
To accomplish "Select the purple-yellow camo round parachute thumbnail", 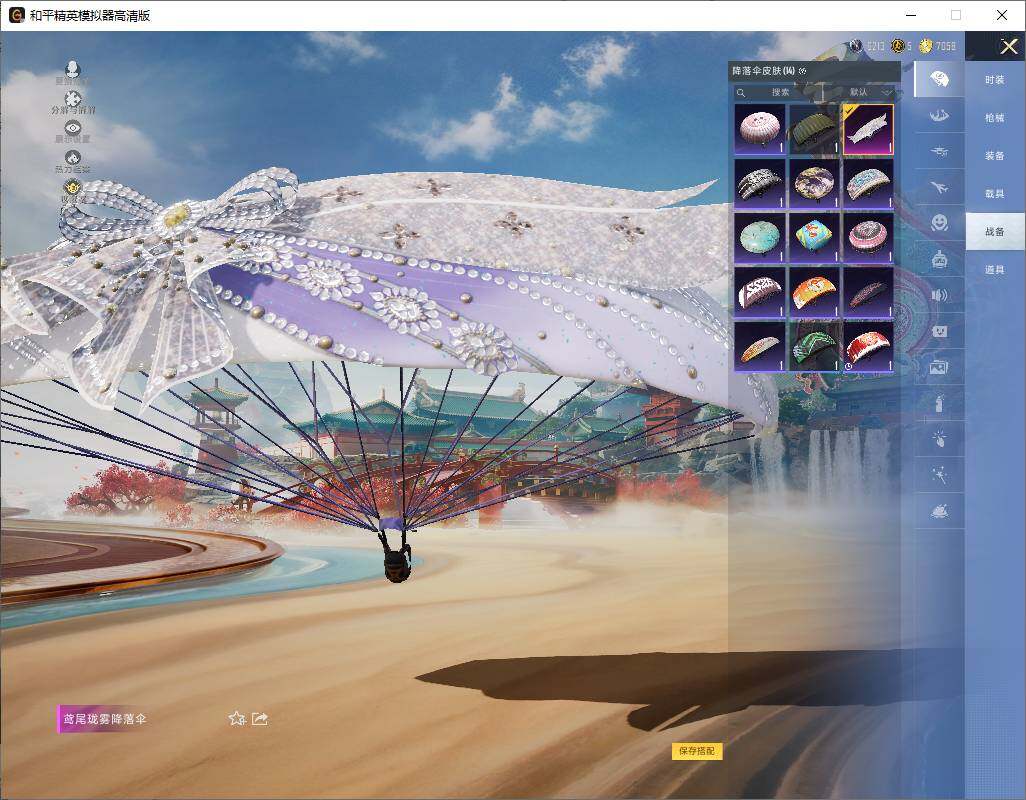I will (x=814, y=184).
